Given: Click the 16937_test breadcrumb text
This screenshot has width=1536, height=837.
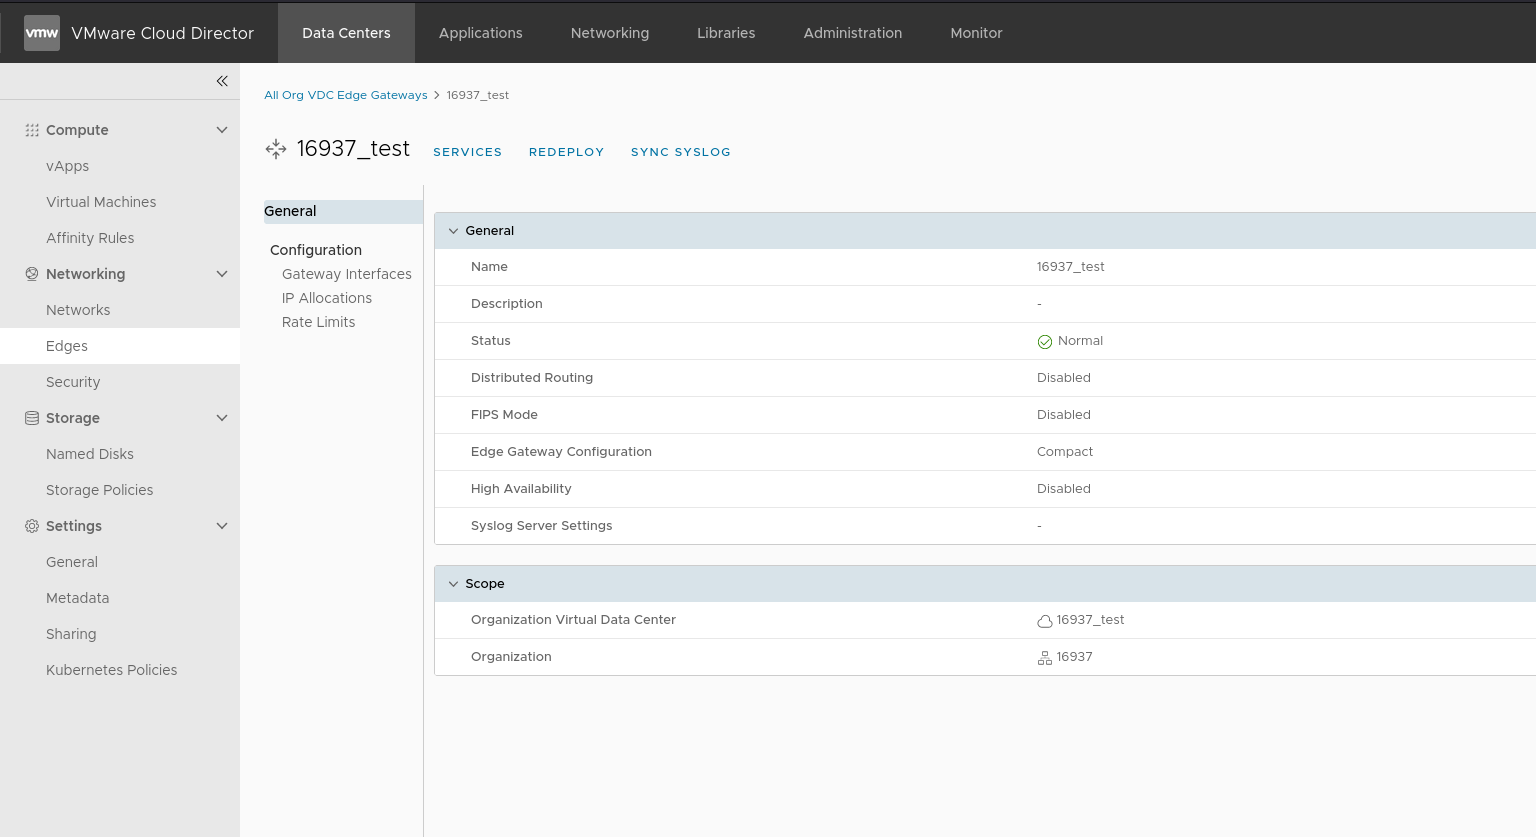Looking at the screenshot, I should pyautogui.click(x=478, y=95).
